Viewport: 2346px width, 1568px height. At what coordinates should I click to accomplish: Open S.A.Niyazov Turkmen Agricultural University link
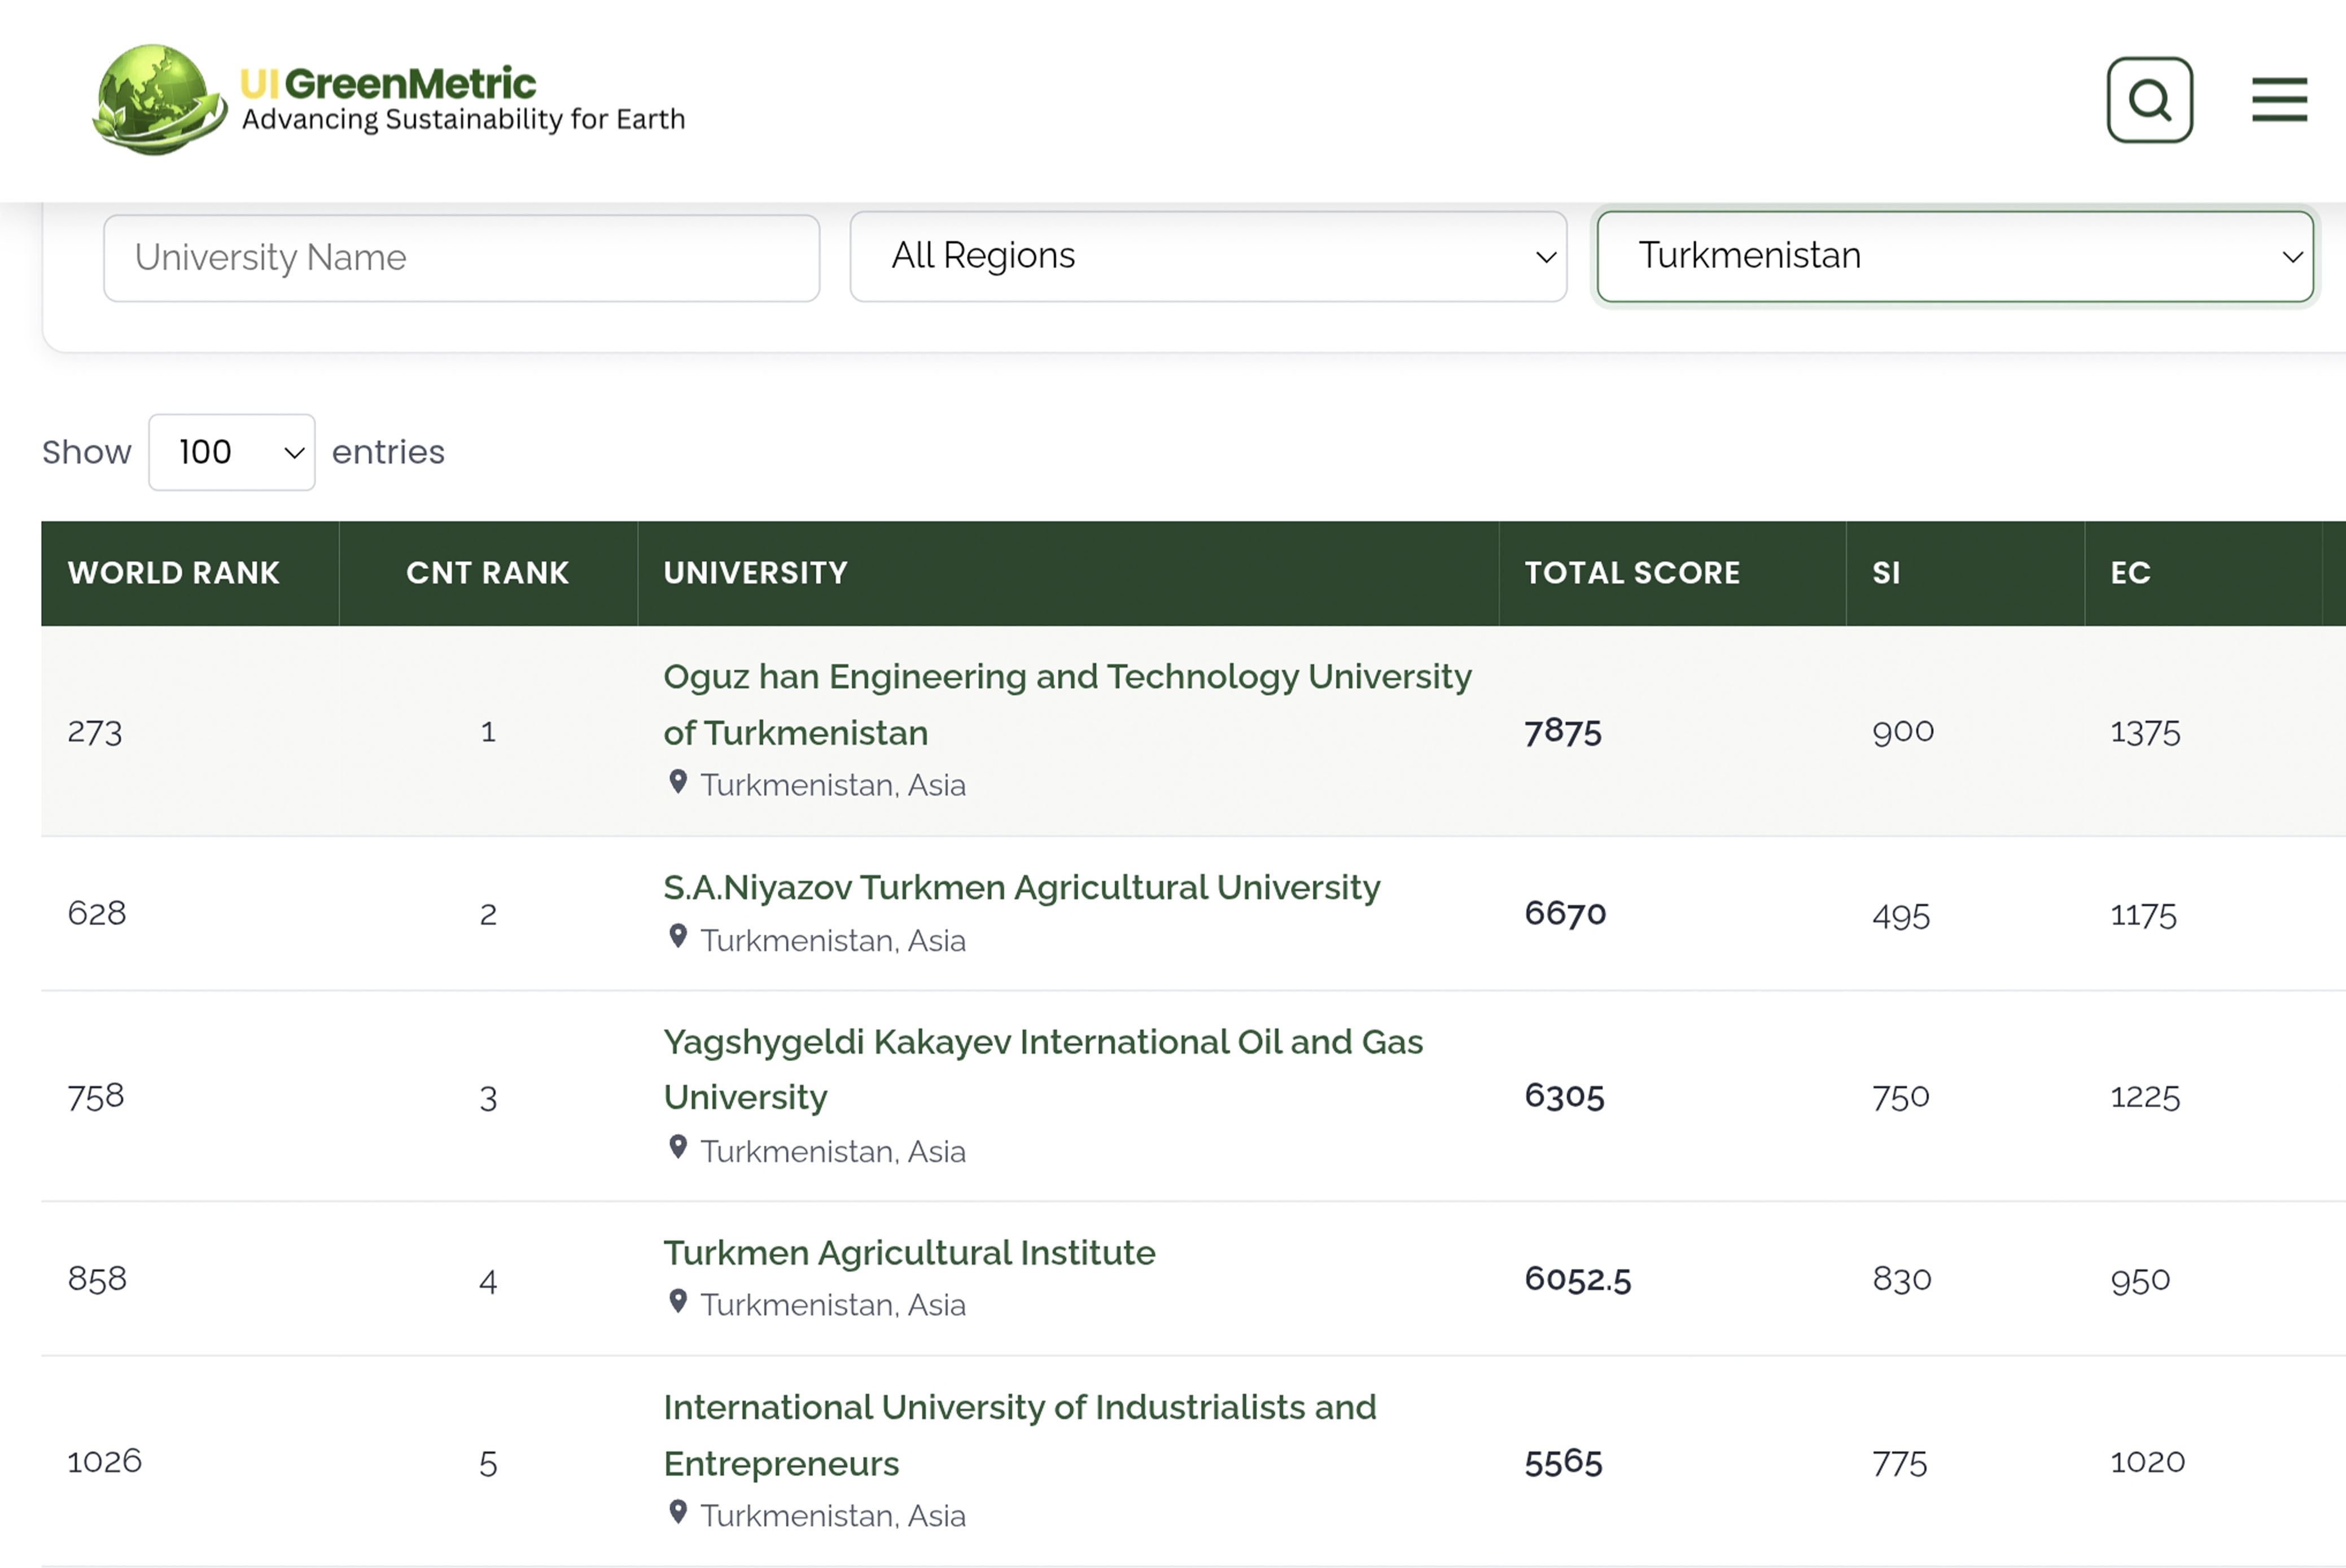1021,888
